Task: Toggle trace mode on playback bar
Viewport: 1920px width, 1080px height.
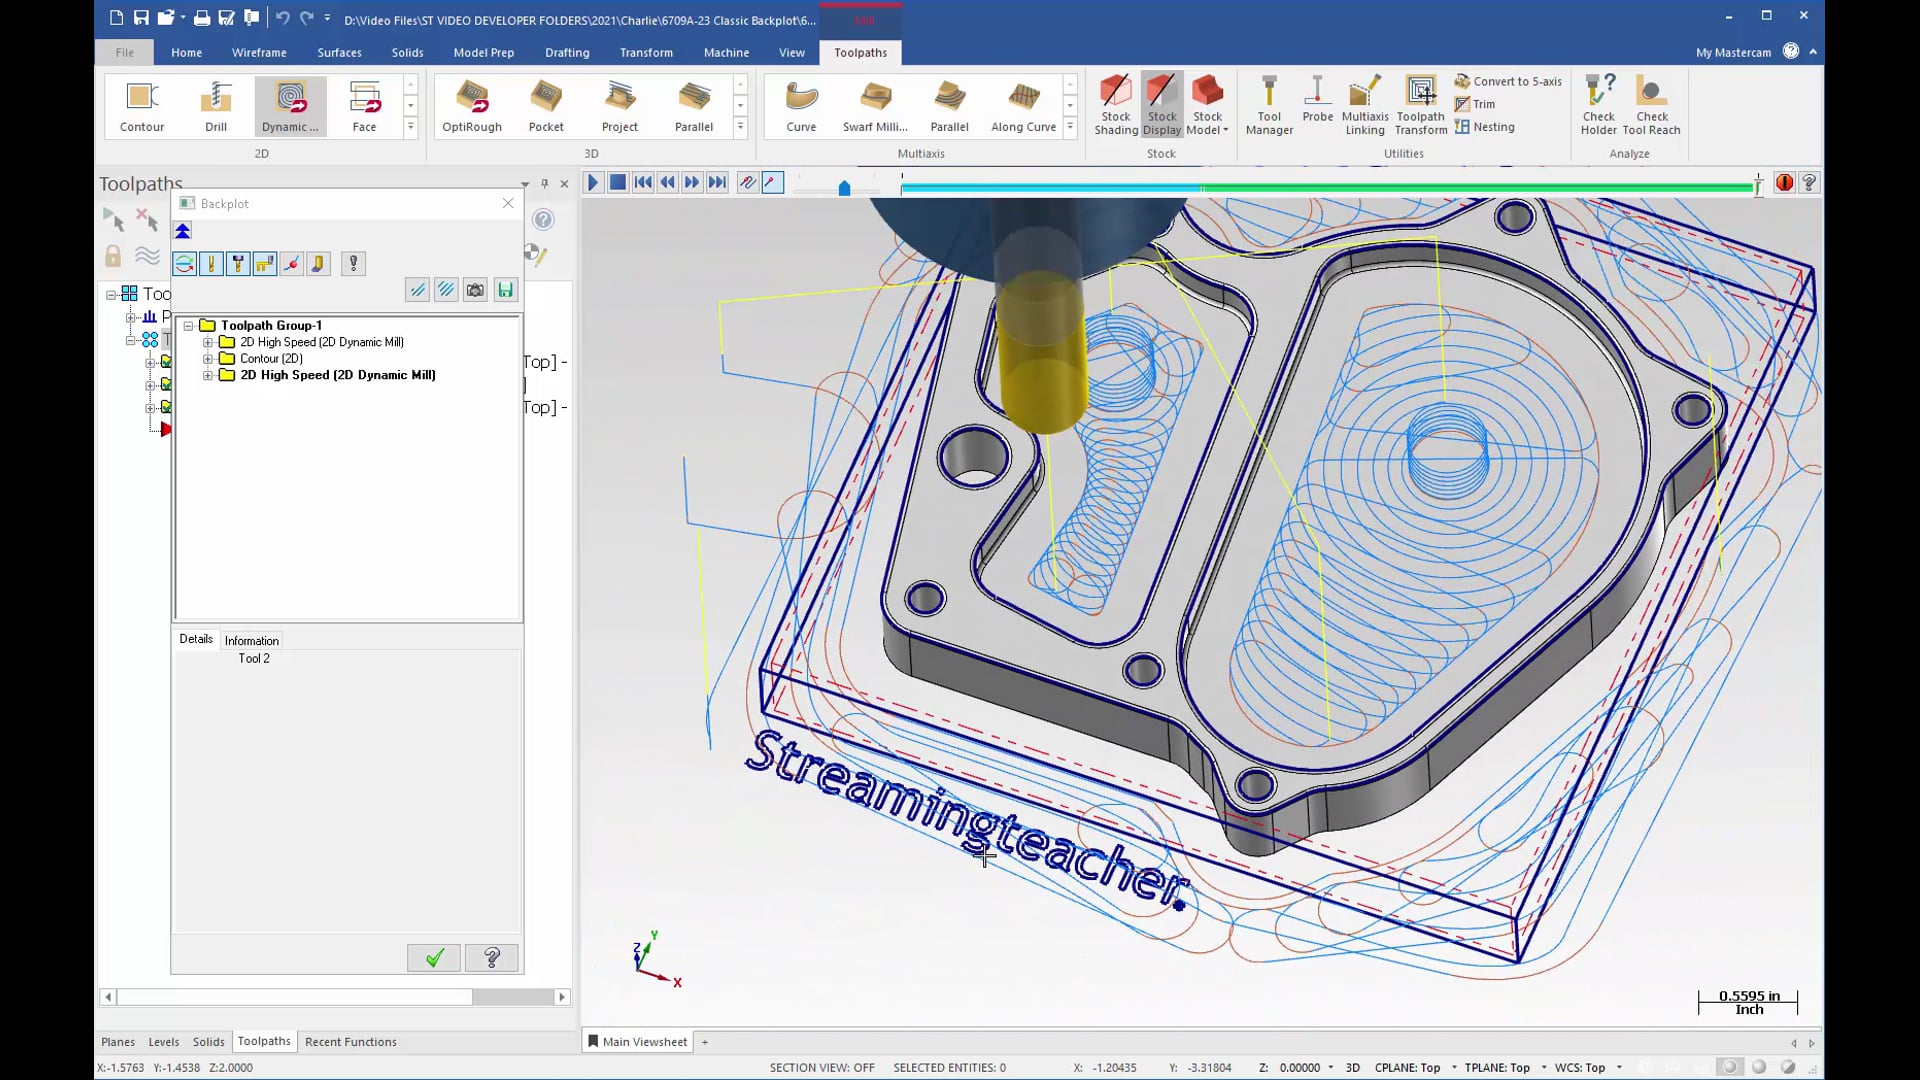Action: (747, 183)
